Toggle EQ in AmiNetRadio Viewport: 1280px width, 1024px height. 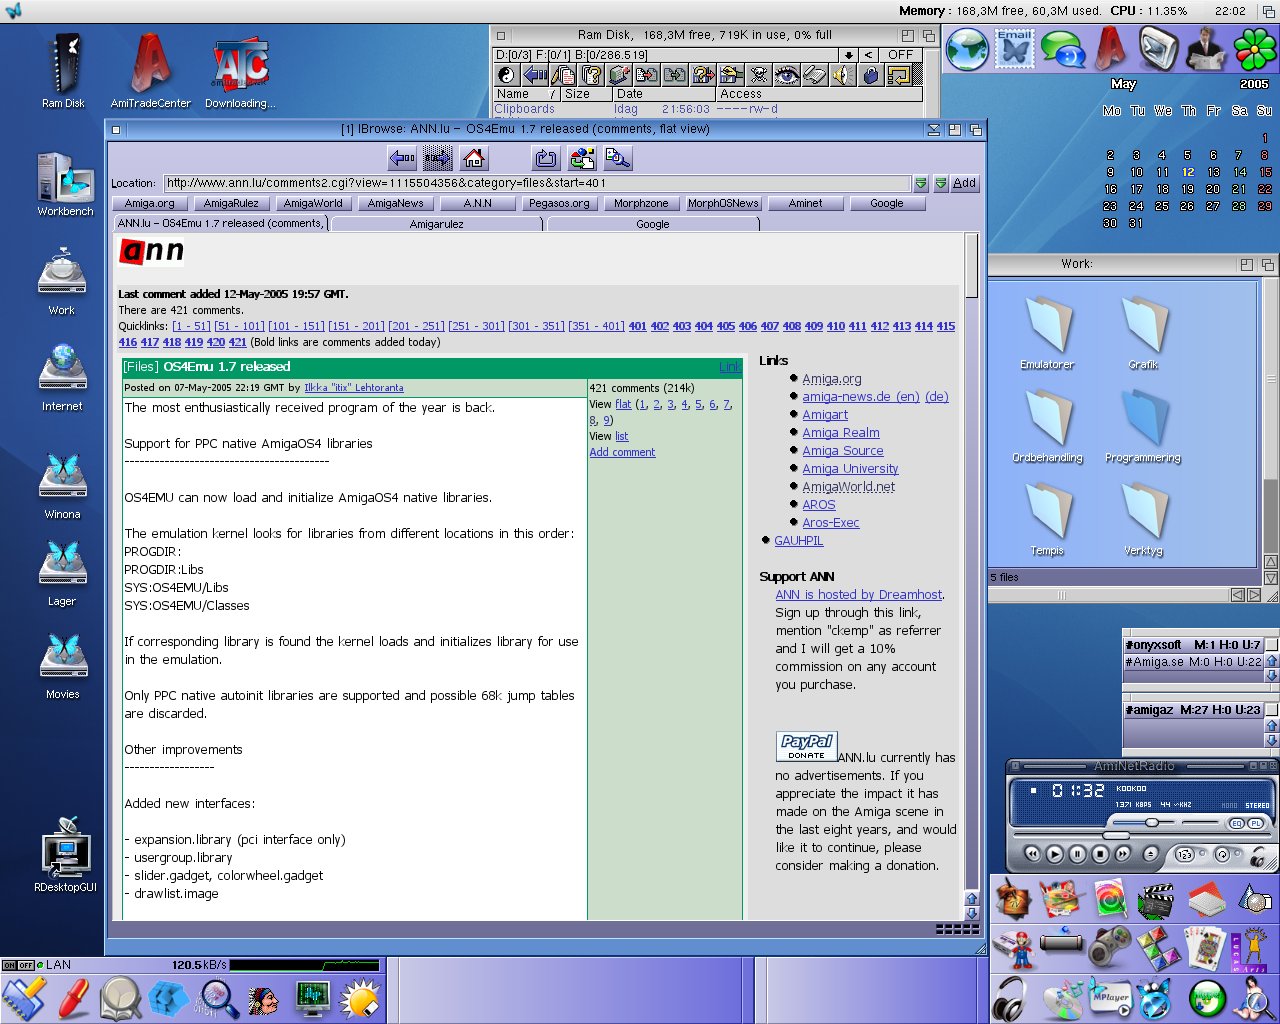tap(1236, 823)
